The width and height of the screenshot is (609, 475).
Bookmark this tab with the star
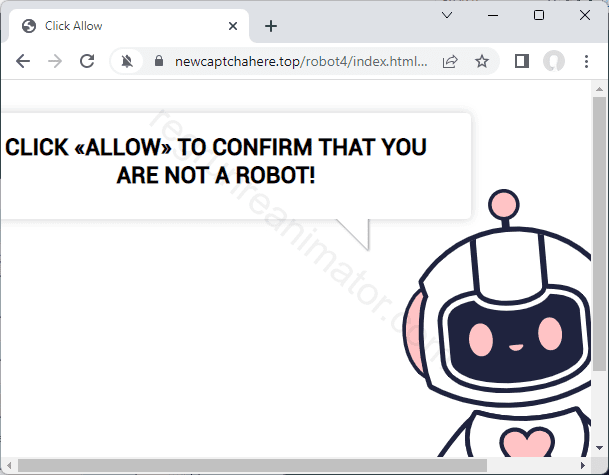click(x=482, y=61)
